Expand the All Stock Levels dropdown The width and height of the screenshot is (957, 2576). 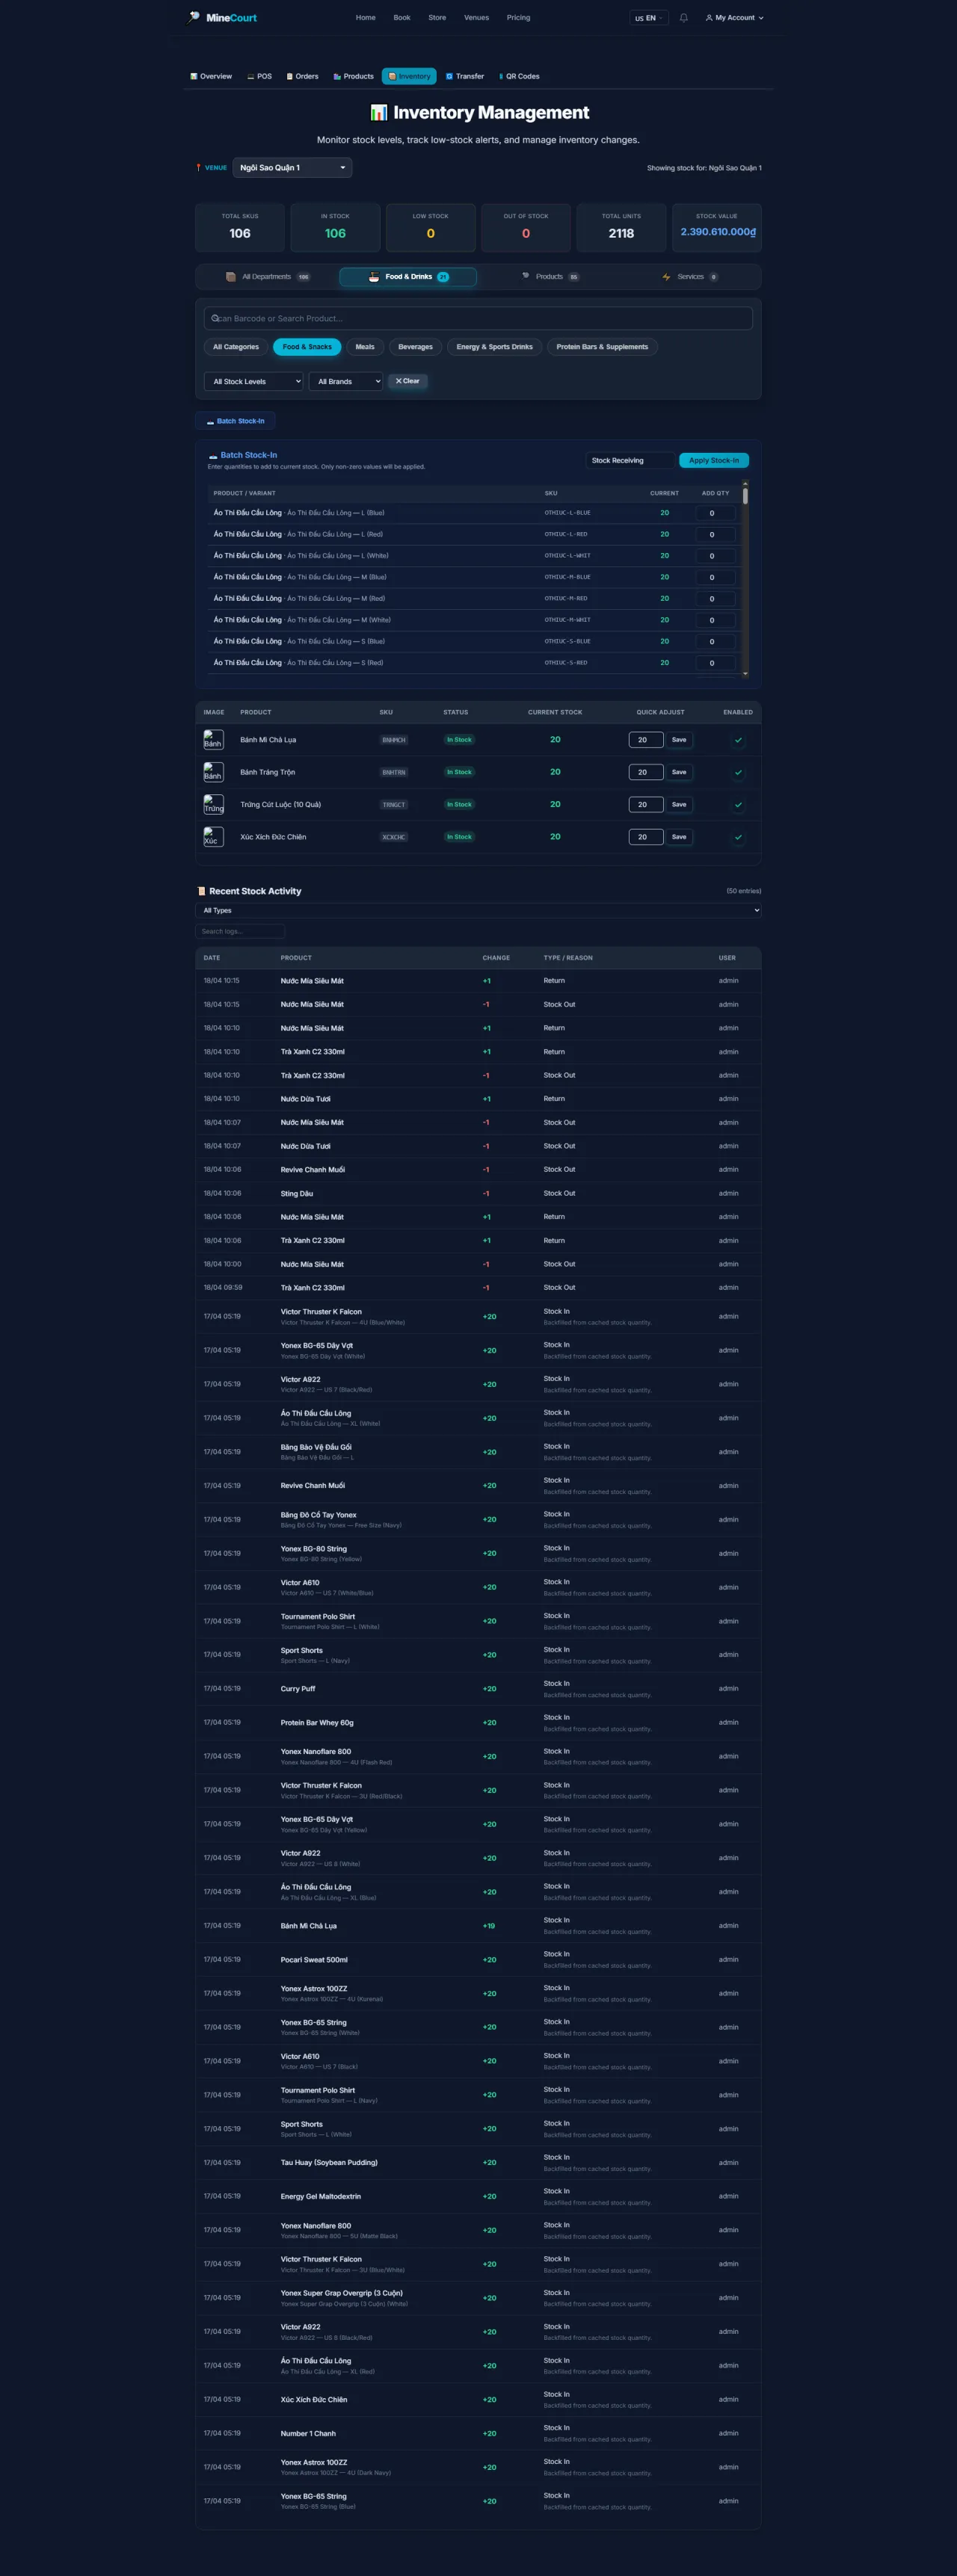click(x=253, y=381)
